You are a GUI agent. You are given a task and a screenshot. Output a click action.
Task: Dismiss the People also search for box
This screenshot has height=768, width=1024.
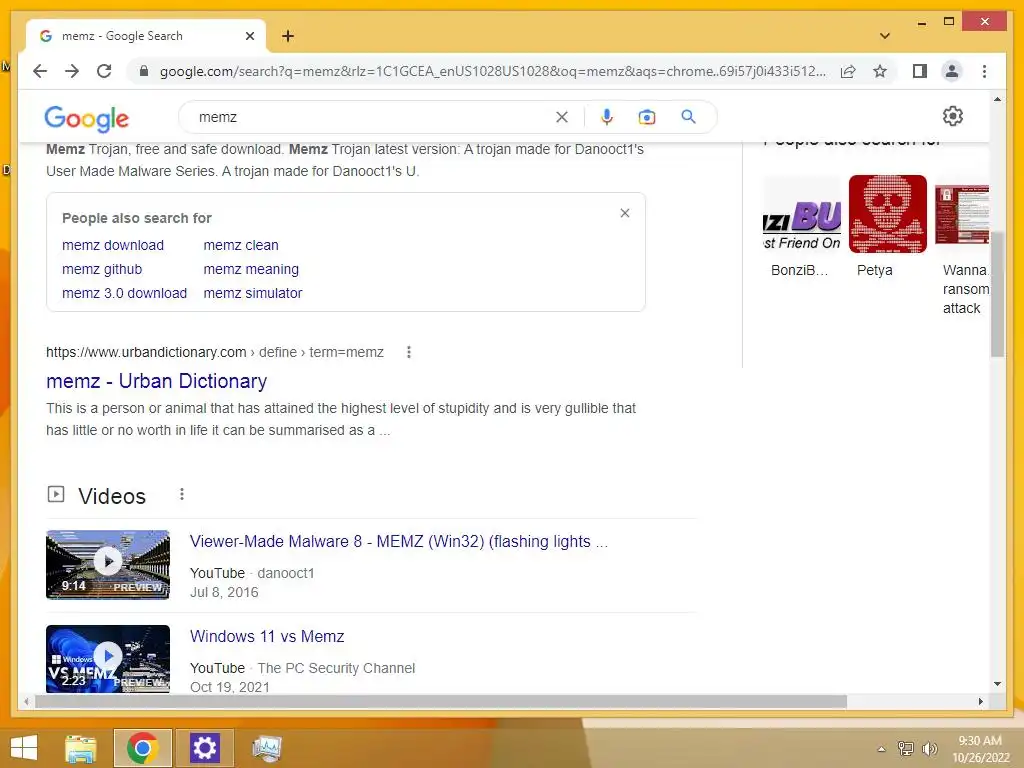point(625,213)
